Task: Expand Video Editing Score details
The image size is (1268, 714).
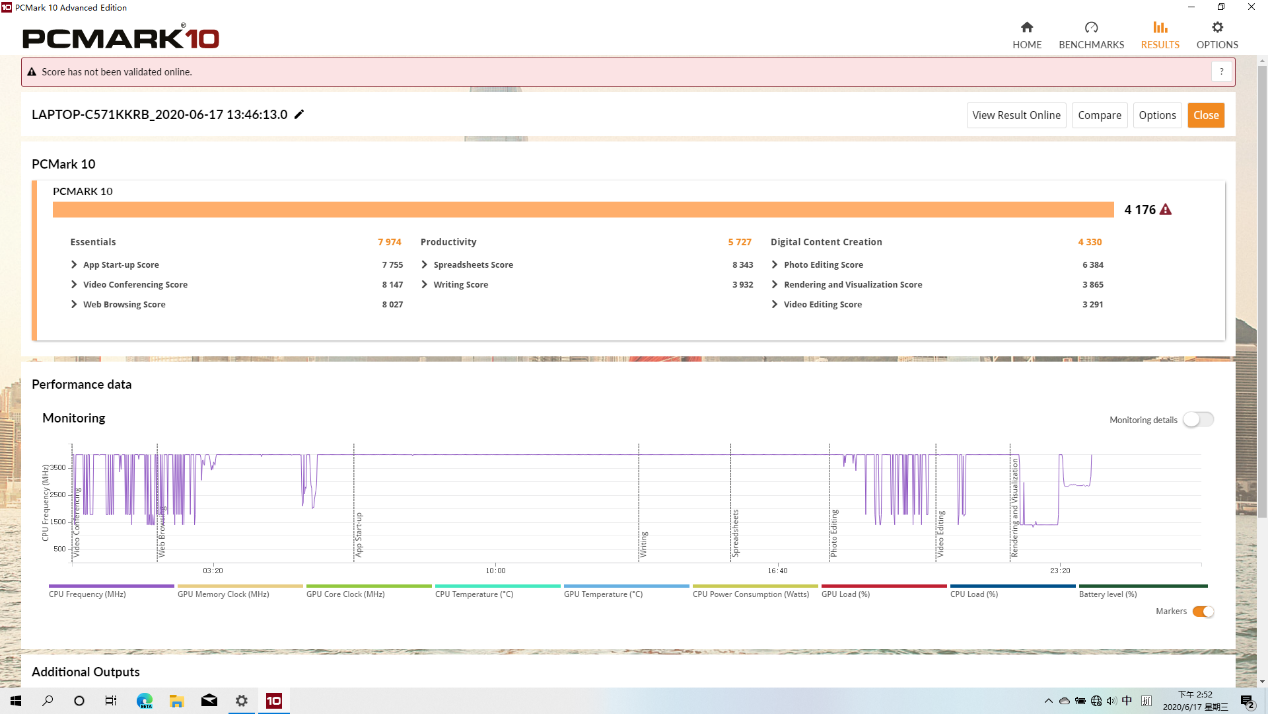Action: 775,304
